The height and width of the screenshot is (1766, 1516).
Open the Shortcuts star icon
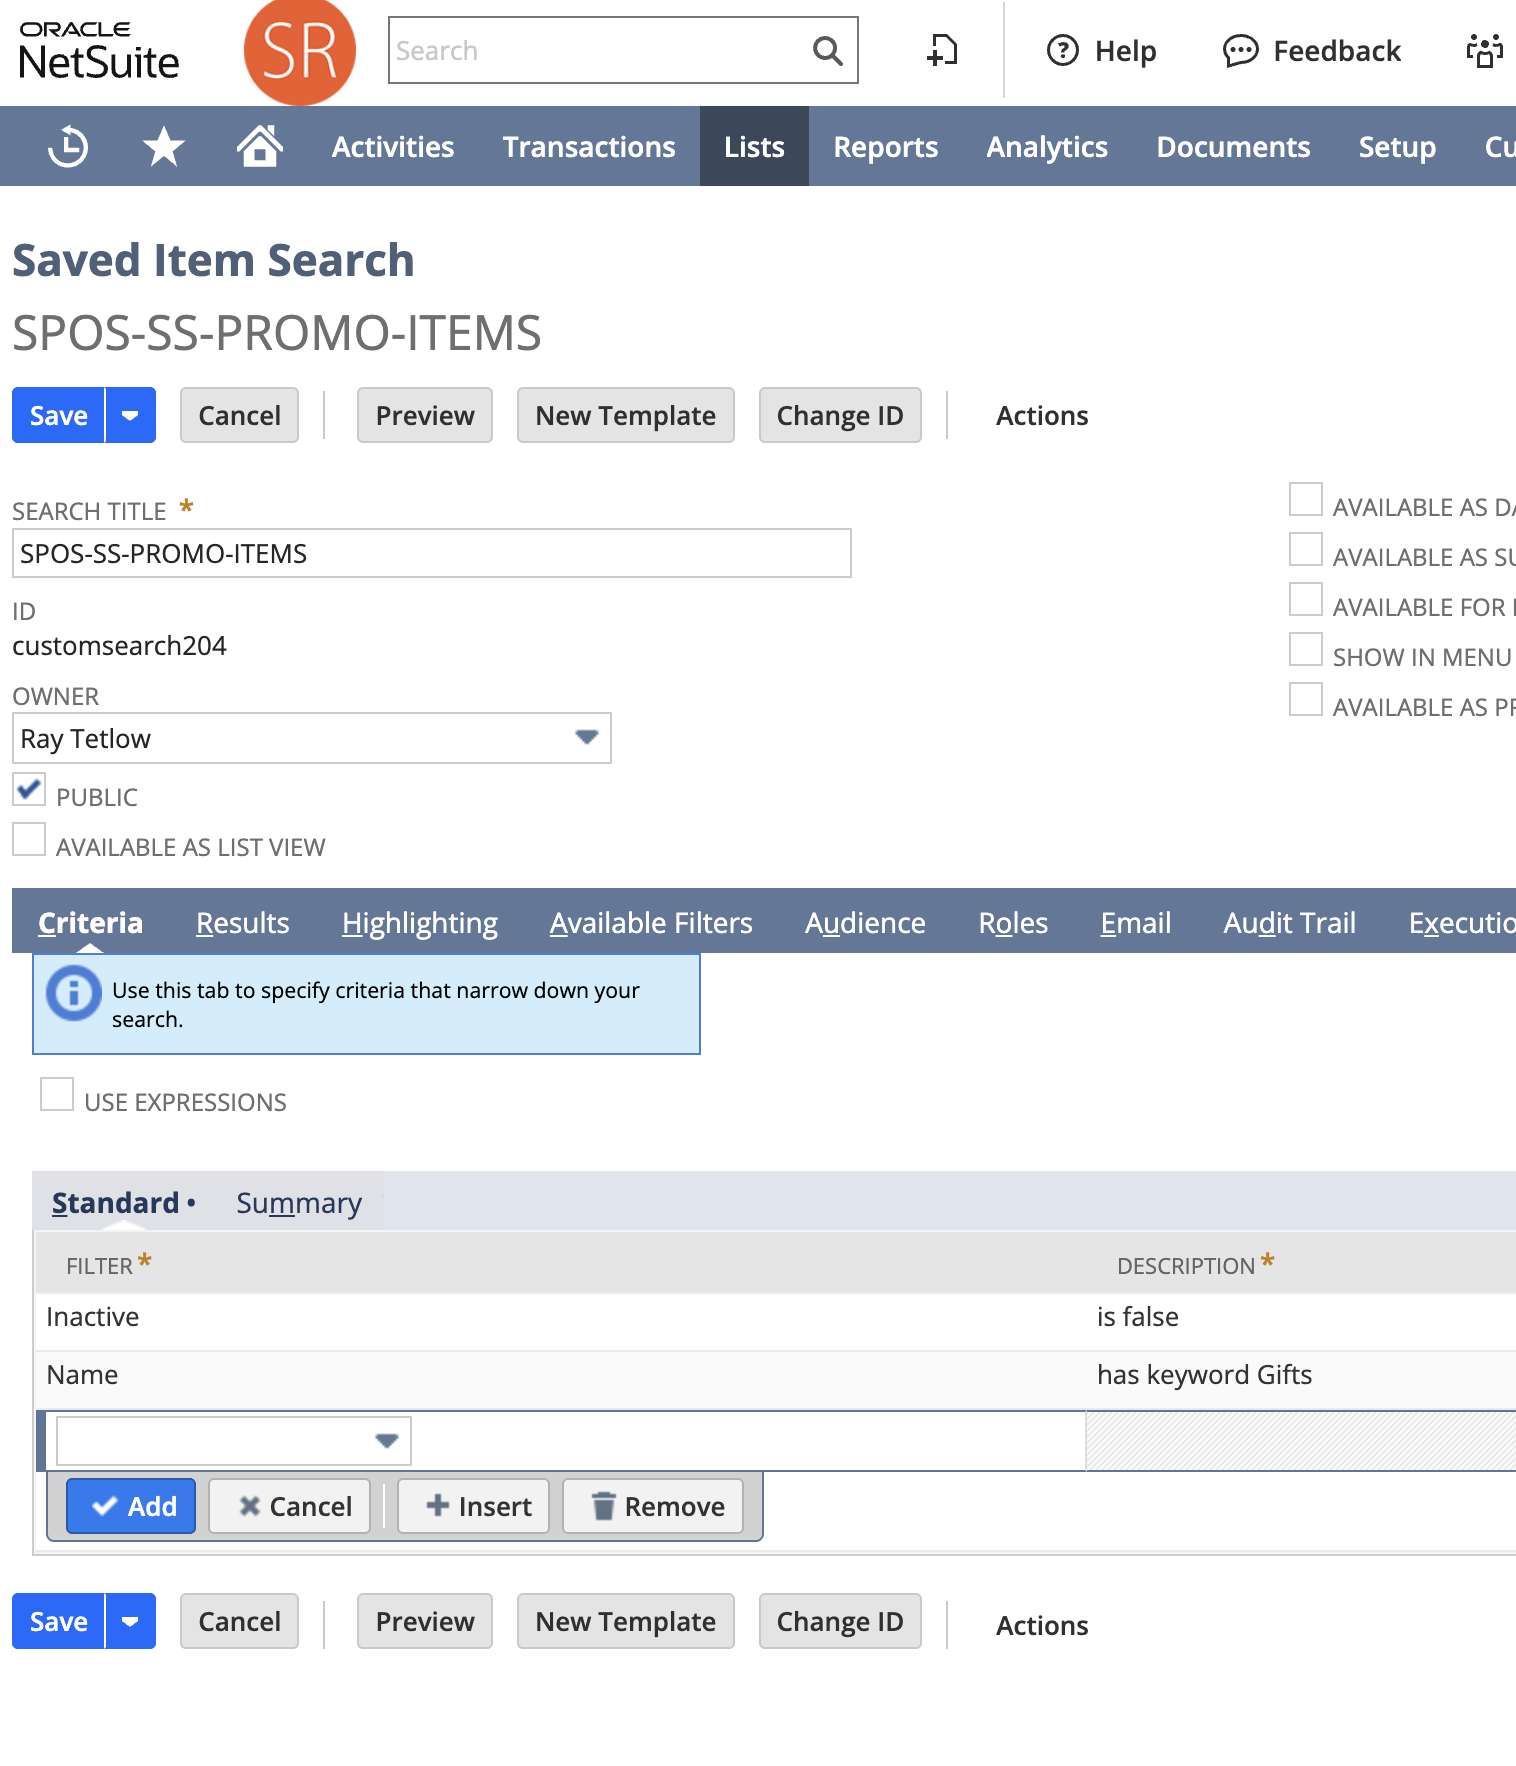pyautogui.click(x=163, y=147)
